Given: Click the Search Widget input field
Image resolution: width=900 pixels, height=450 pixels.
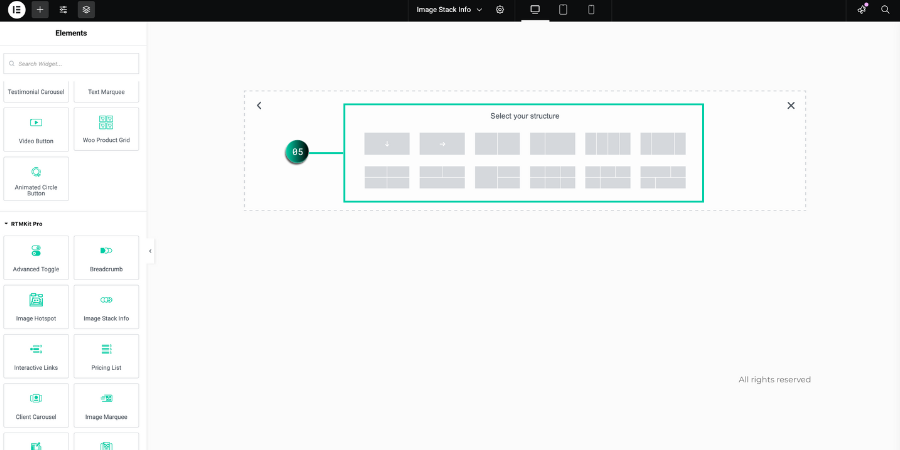Looking at the screenshot, I should pos(71,64).
